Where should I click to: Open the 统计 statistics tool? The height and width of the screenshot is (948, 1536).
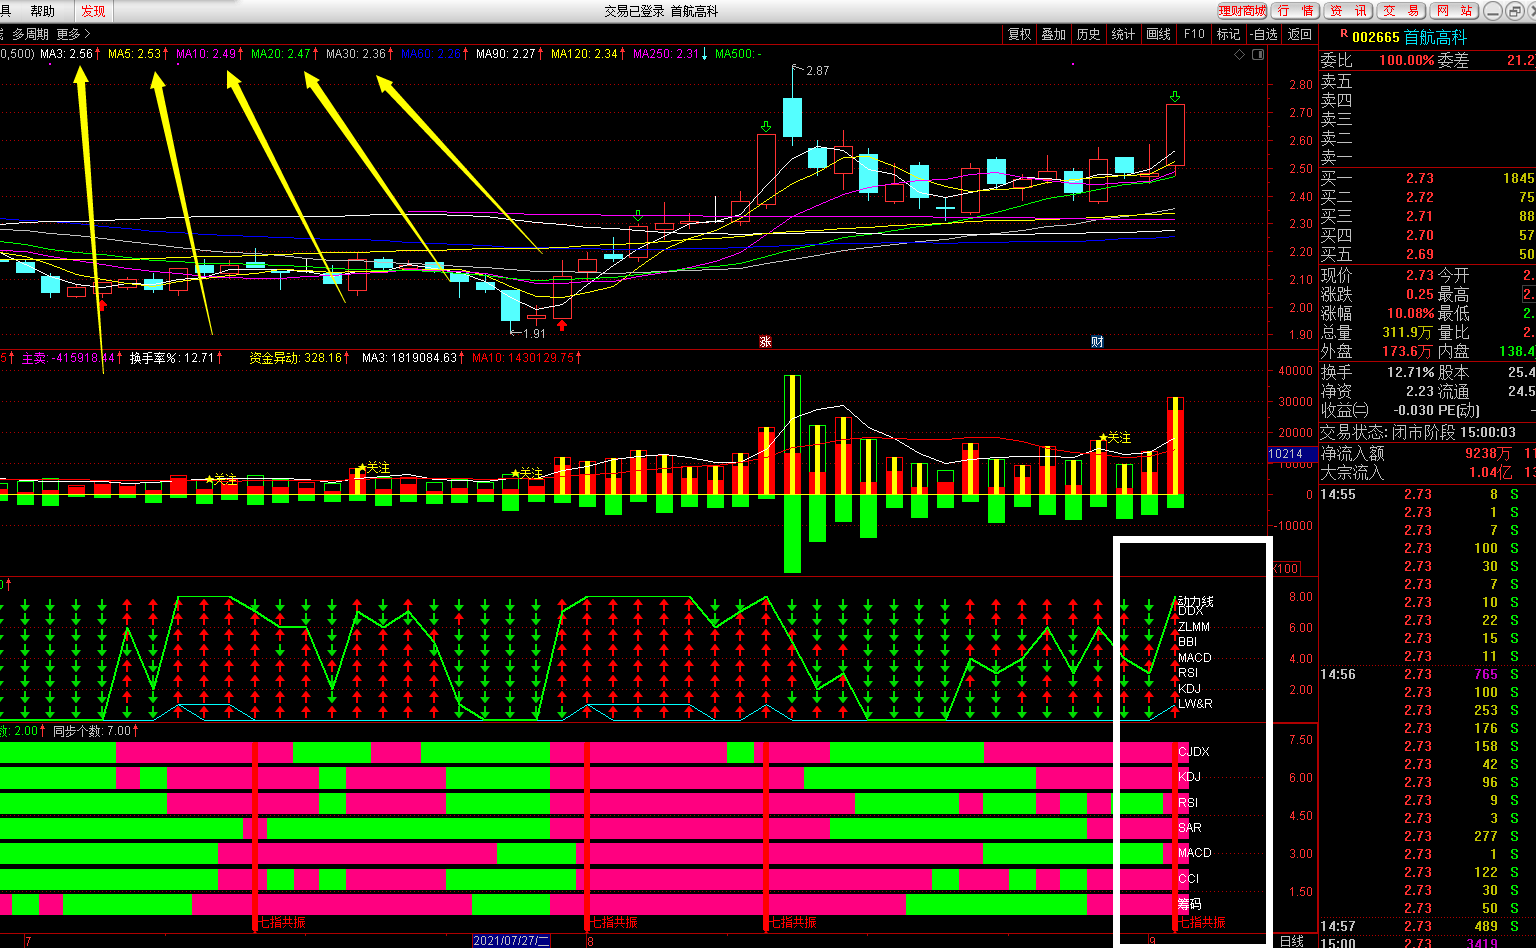click(x=1124, y=34)
